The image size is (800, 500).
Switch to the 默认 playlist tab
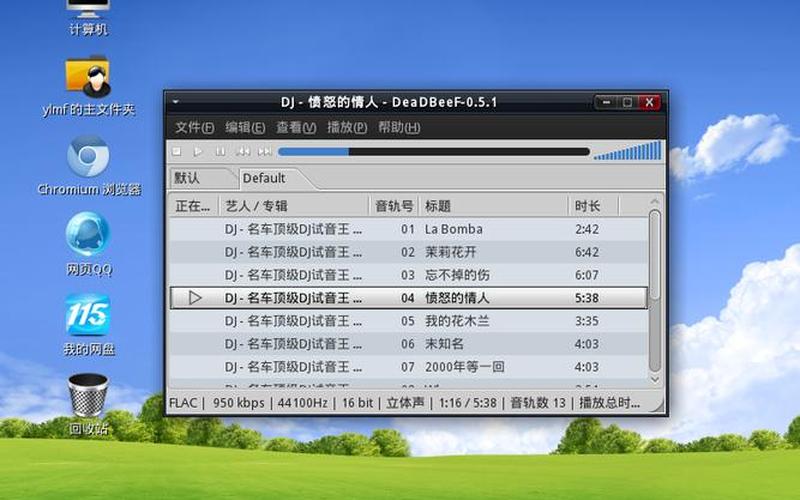203,178
